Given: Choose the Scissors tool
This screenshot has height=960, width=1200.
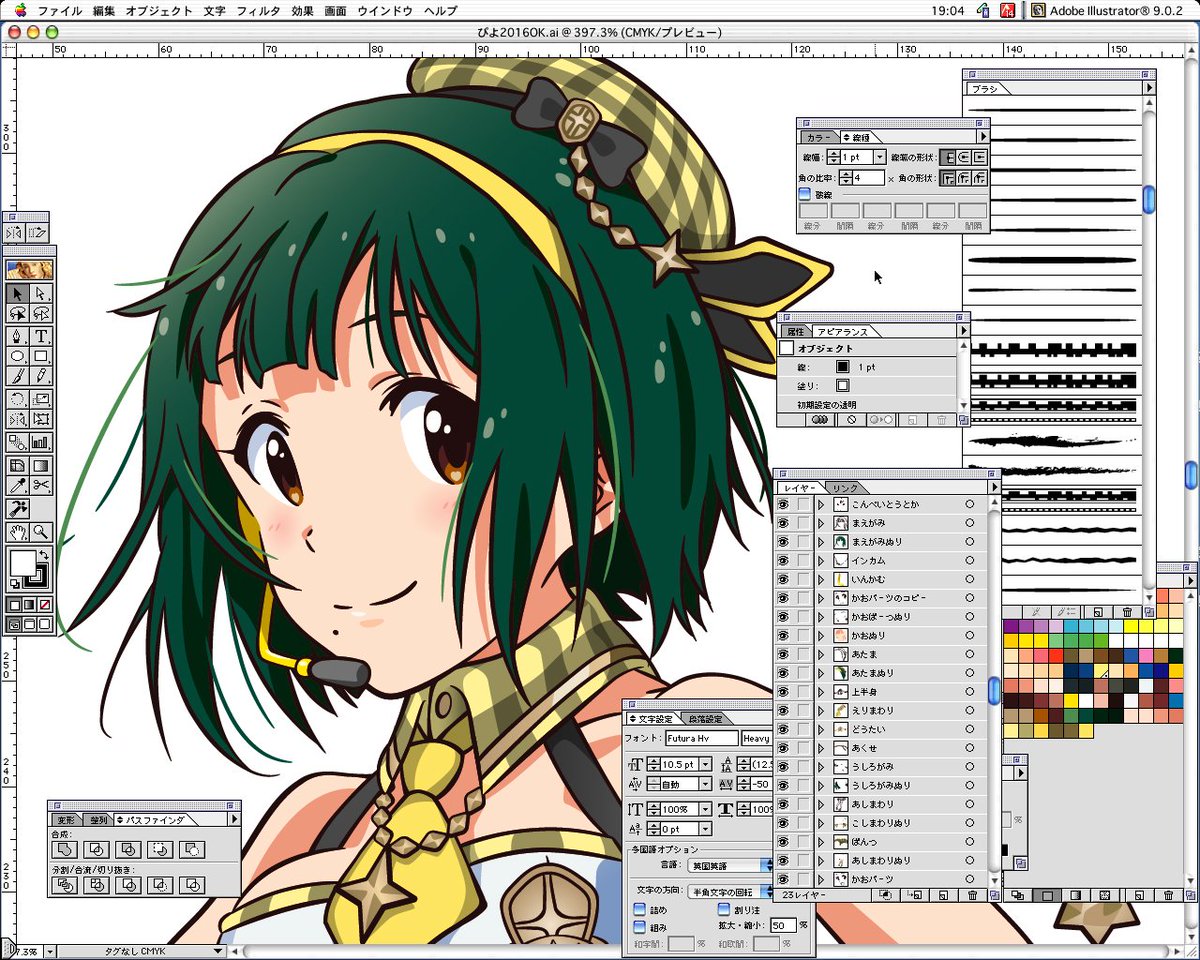Looking at the screenshot, I should (41, 485).
